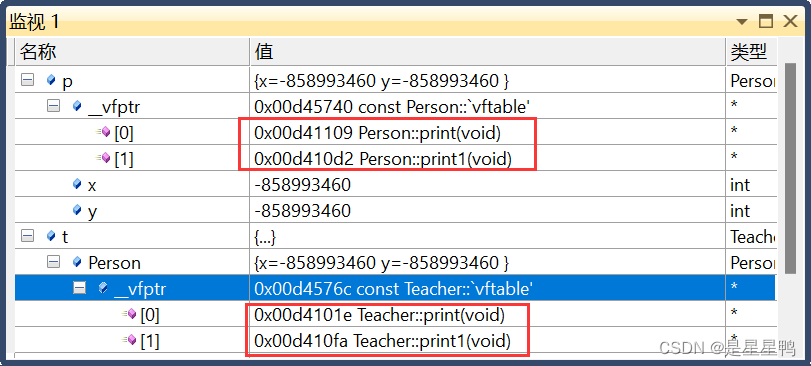This screenshot has width=811, height=366.
Task: Click icon beside Person base class entry
Action: [77, 262]
